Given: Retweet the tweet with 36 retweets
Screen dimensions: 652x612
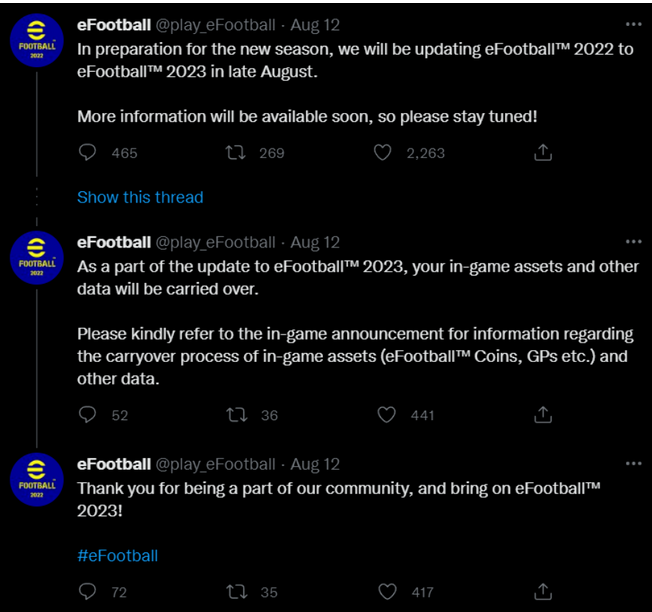Looking at the screenshot, I should pos(237,415).
